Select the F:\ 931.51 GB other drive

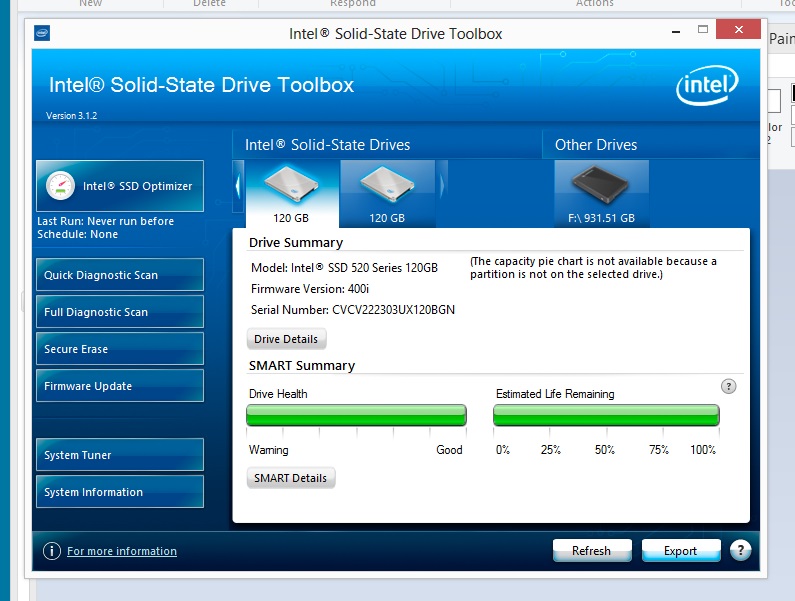pyautogui.click(x=601, y=194)
